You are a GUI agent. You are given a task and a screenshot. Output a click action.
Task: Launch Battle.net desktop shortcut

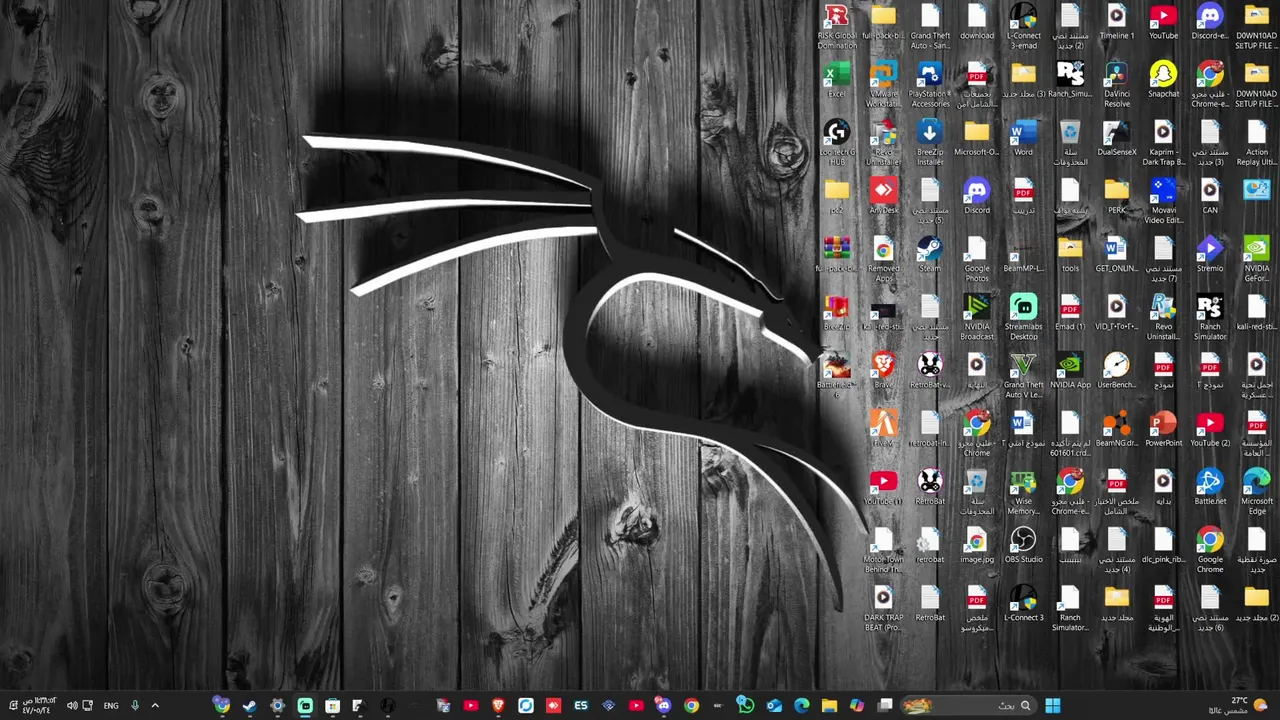1210,486
